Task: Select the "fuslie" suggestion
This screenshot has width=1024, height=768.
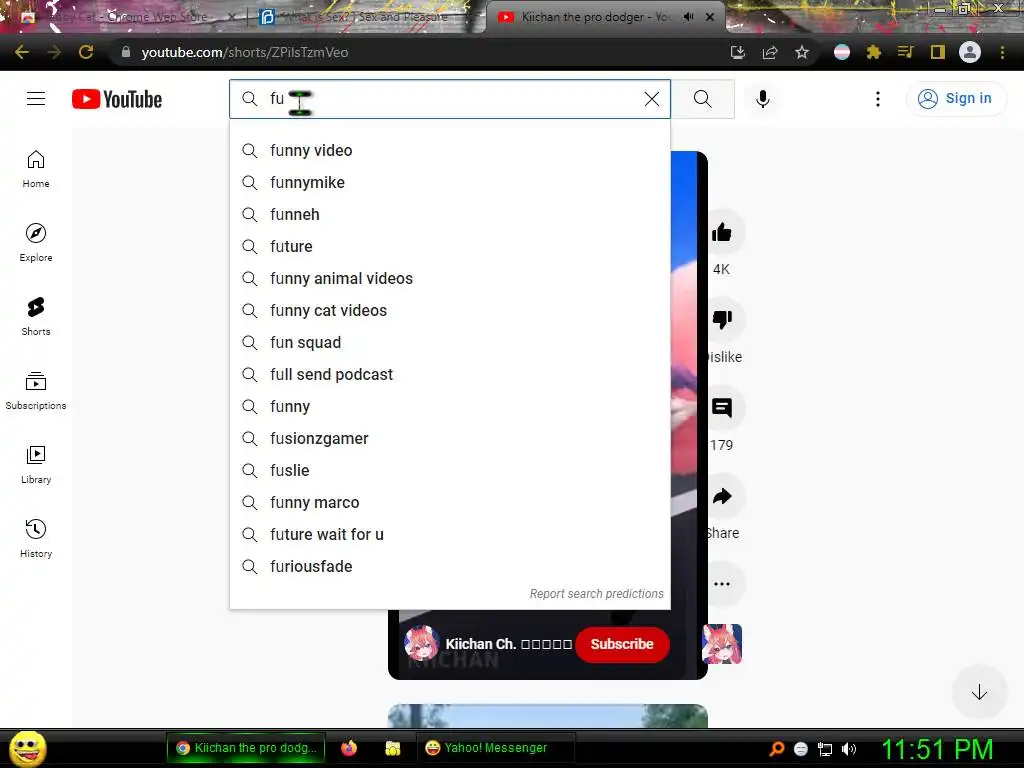Action: pos(450,471)
